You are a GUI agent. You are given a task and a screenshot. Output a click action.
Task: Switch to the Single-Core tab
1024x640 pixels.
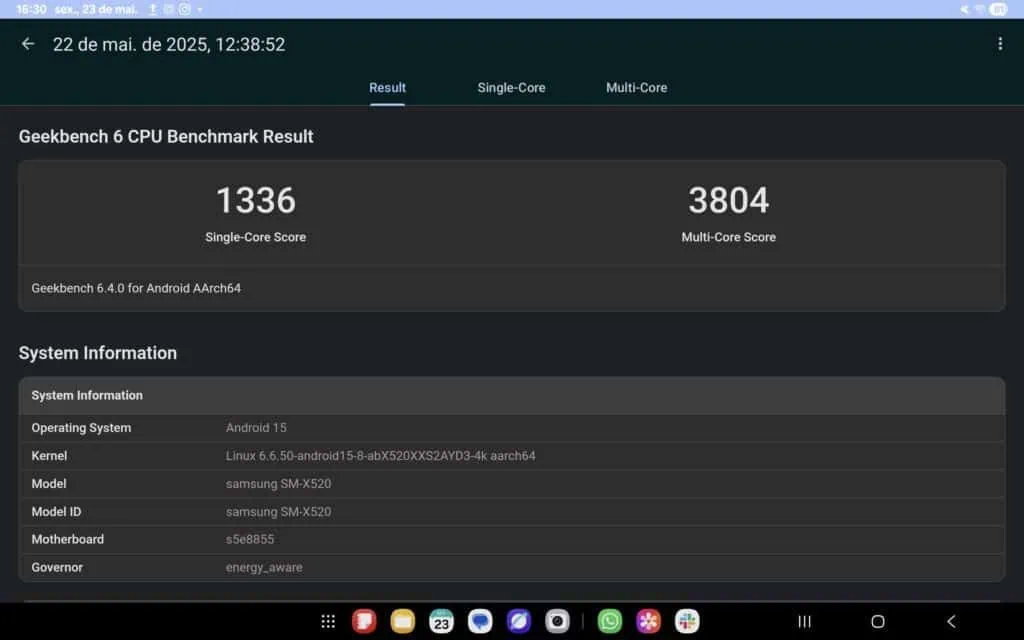pyautogui.click(x=511, y=88)
